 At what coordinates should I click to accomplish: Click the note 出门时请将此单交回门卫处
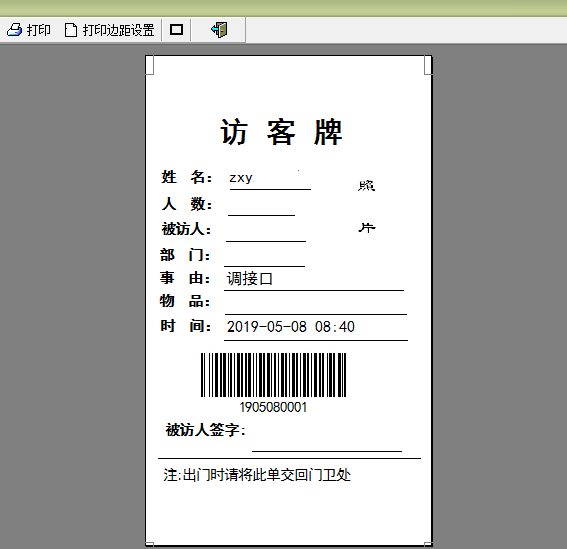[267, 475]
